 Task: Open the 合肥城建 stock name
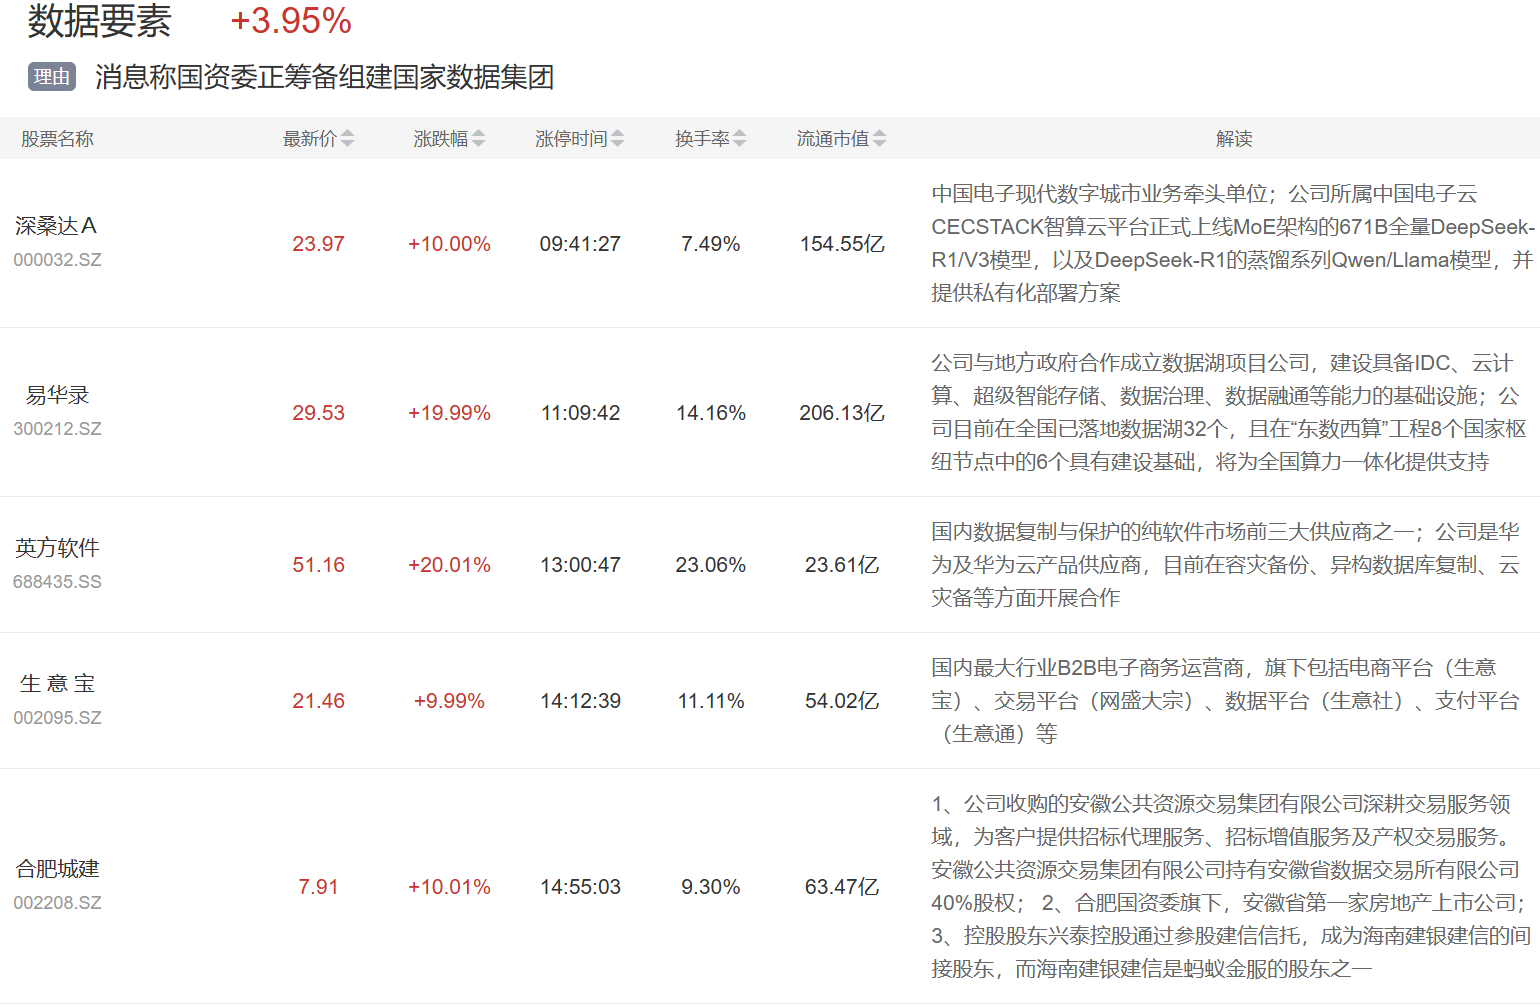(x=57, y=869)
